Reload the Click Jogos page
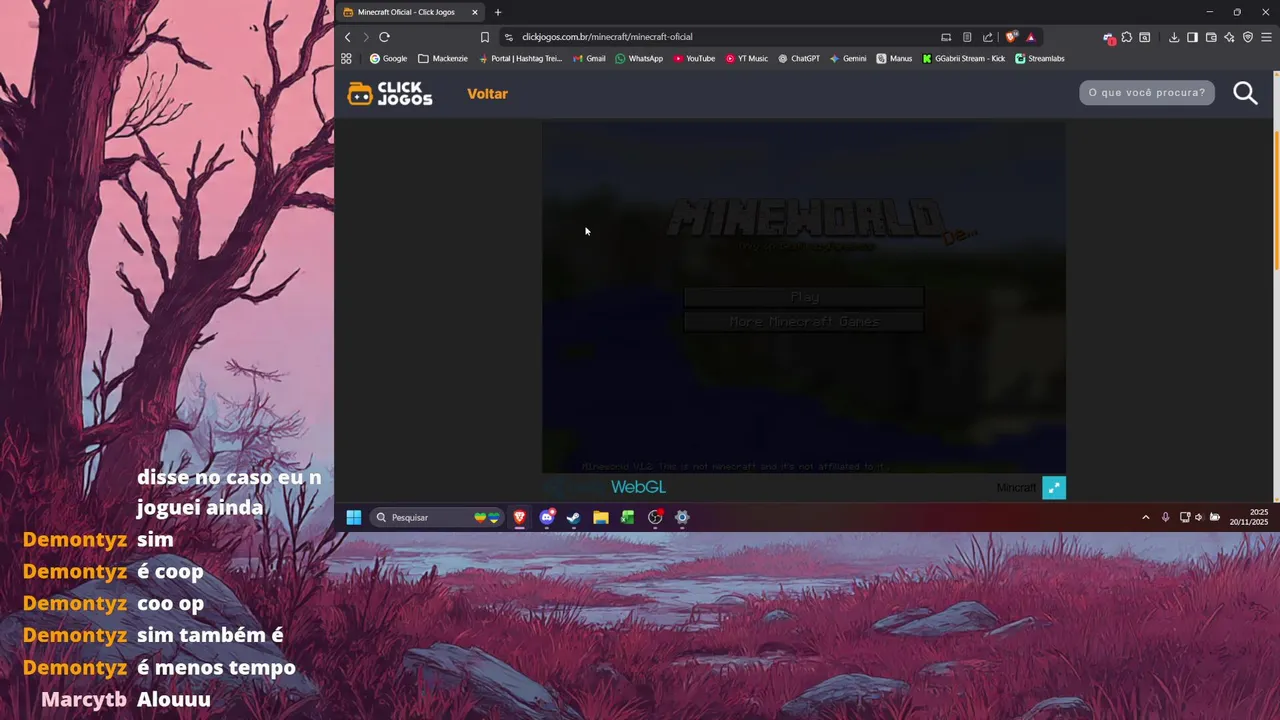Screen dimensions: 1280x720 pyautogui.click(x=384, y=37)
